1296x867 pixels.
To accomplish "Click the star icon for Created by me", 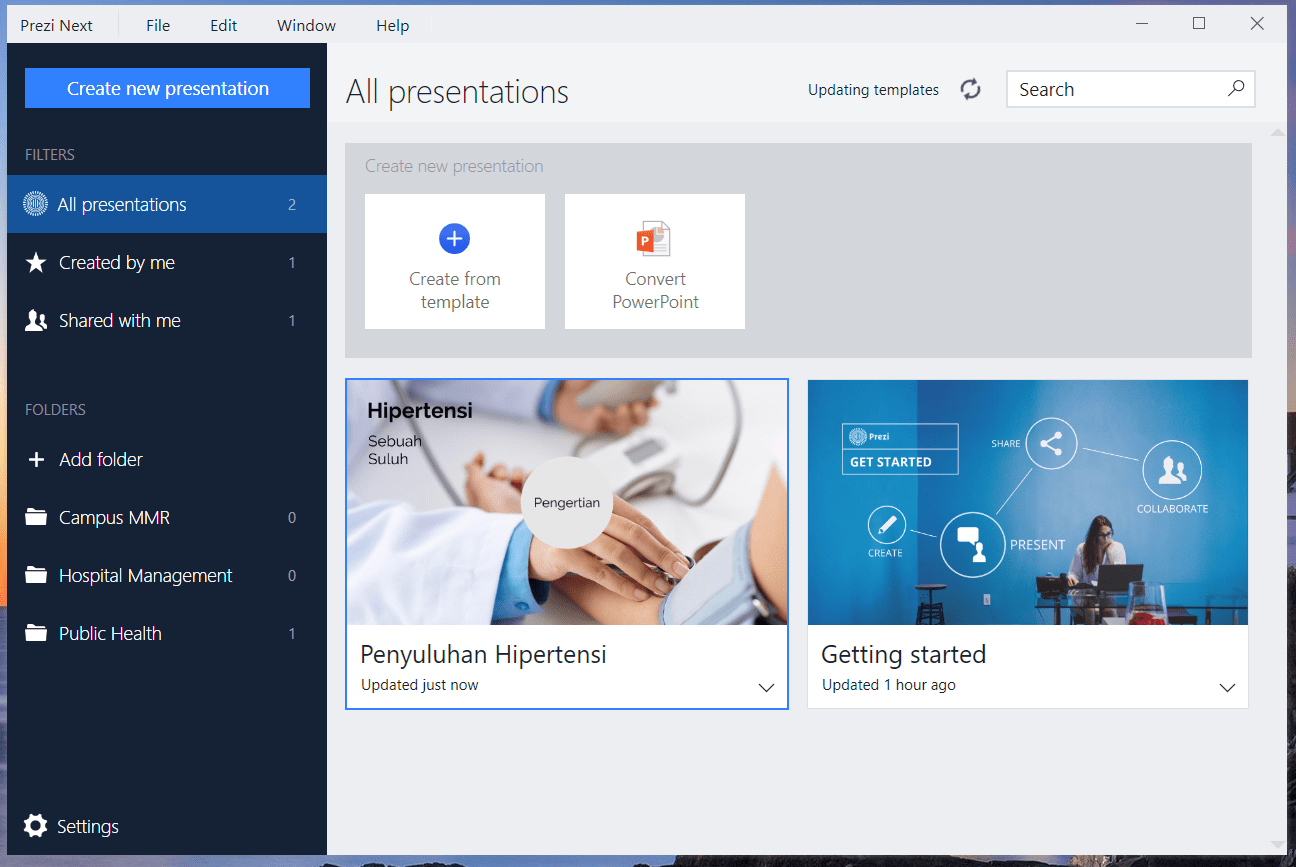I will click(x=36, y=263).
